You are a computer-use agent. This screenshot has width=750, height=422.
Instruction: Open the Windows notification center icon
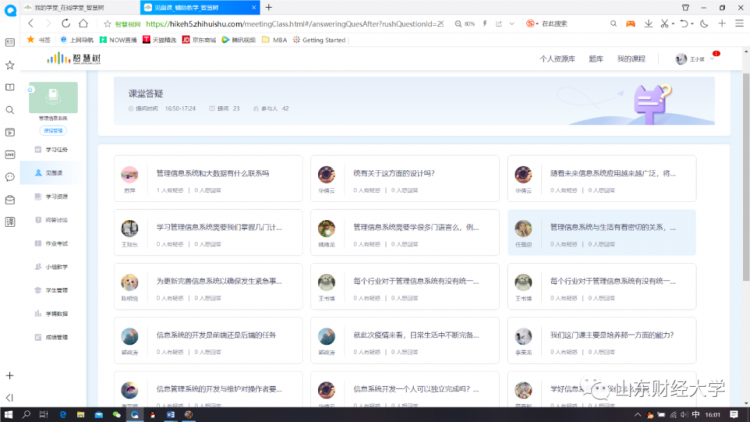pos(734,414)
